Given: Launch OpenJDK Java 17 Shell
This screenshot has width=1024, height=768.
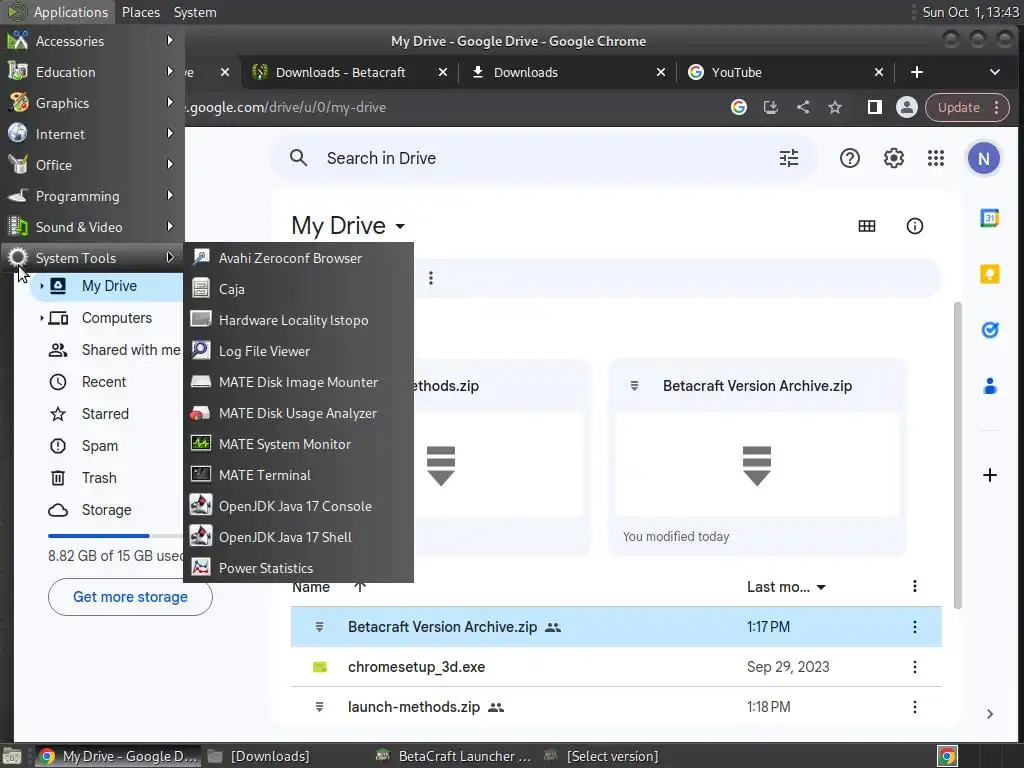Looking at the screenshot, I should tap(298, 537).
